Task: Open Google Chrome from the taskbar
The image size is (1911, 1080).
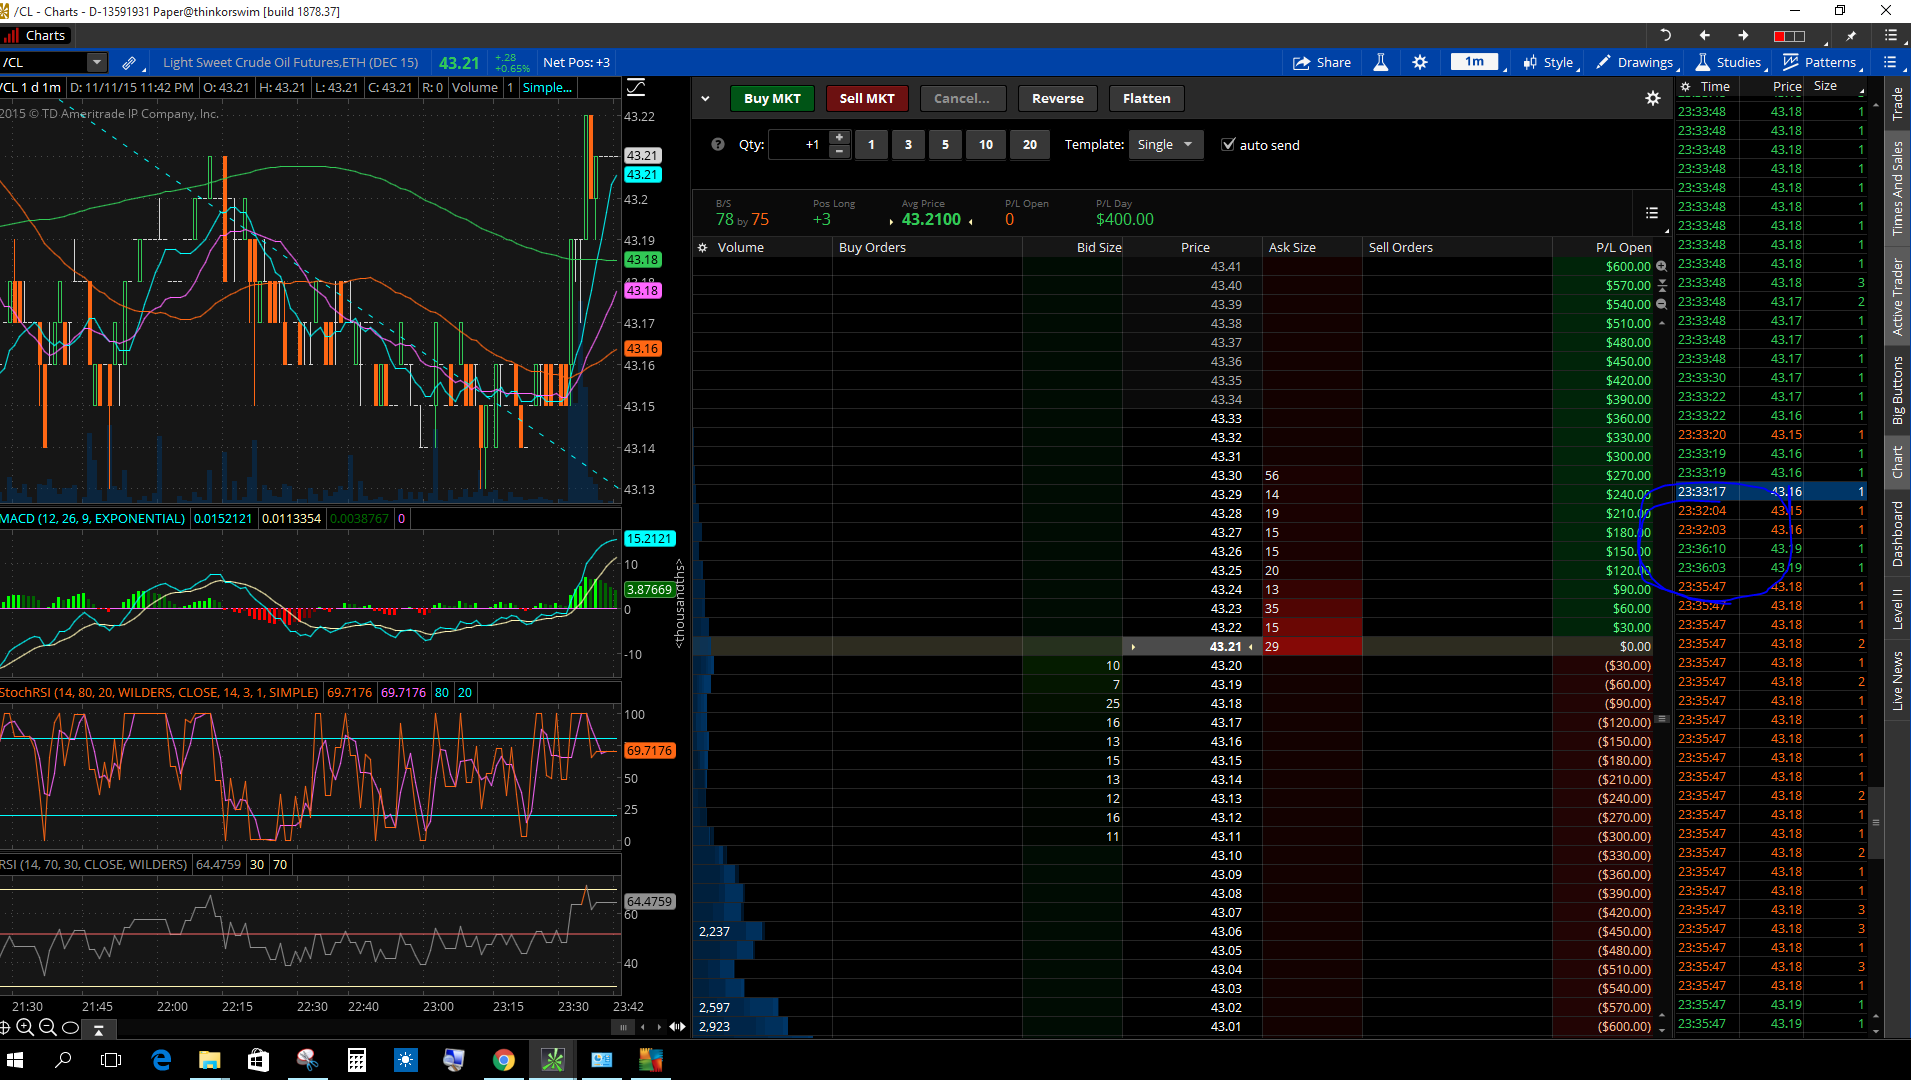Action: pos(503,1060)
